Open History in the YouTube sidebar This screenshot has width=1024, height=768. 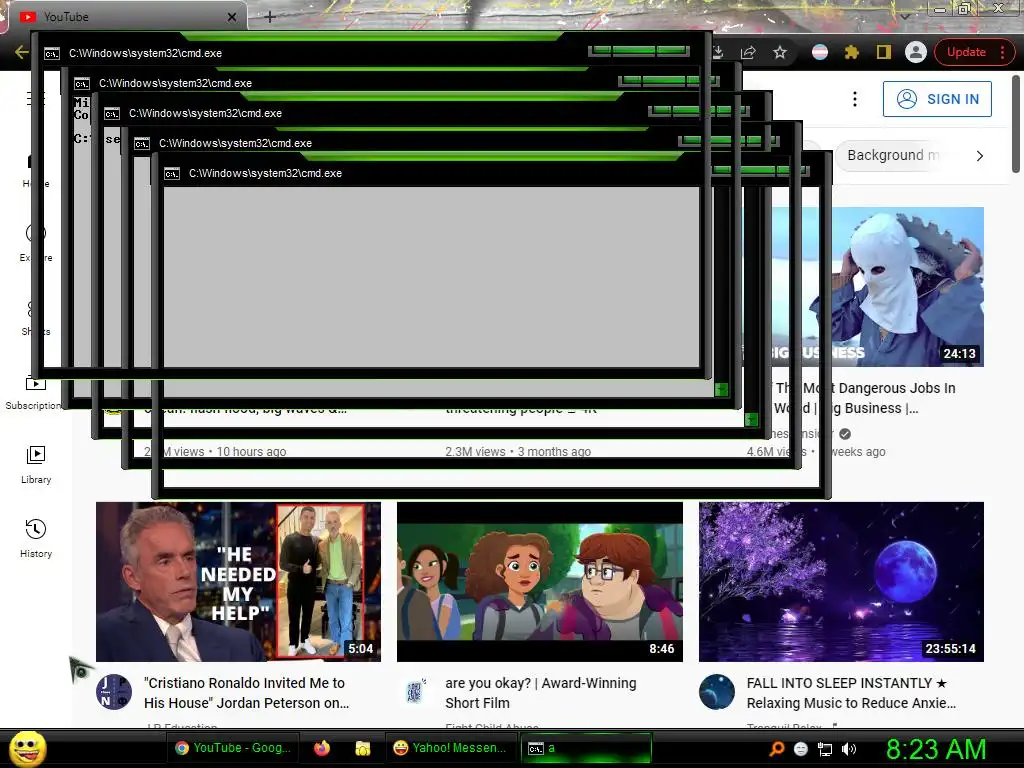(x=36, y=539)
